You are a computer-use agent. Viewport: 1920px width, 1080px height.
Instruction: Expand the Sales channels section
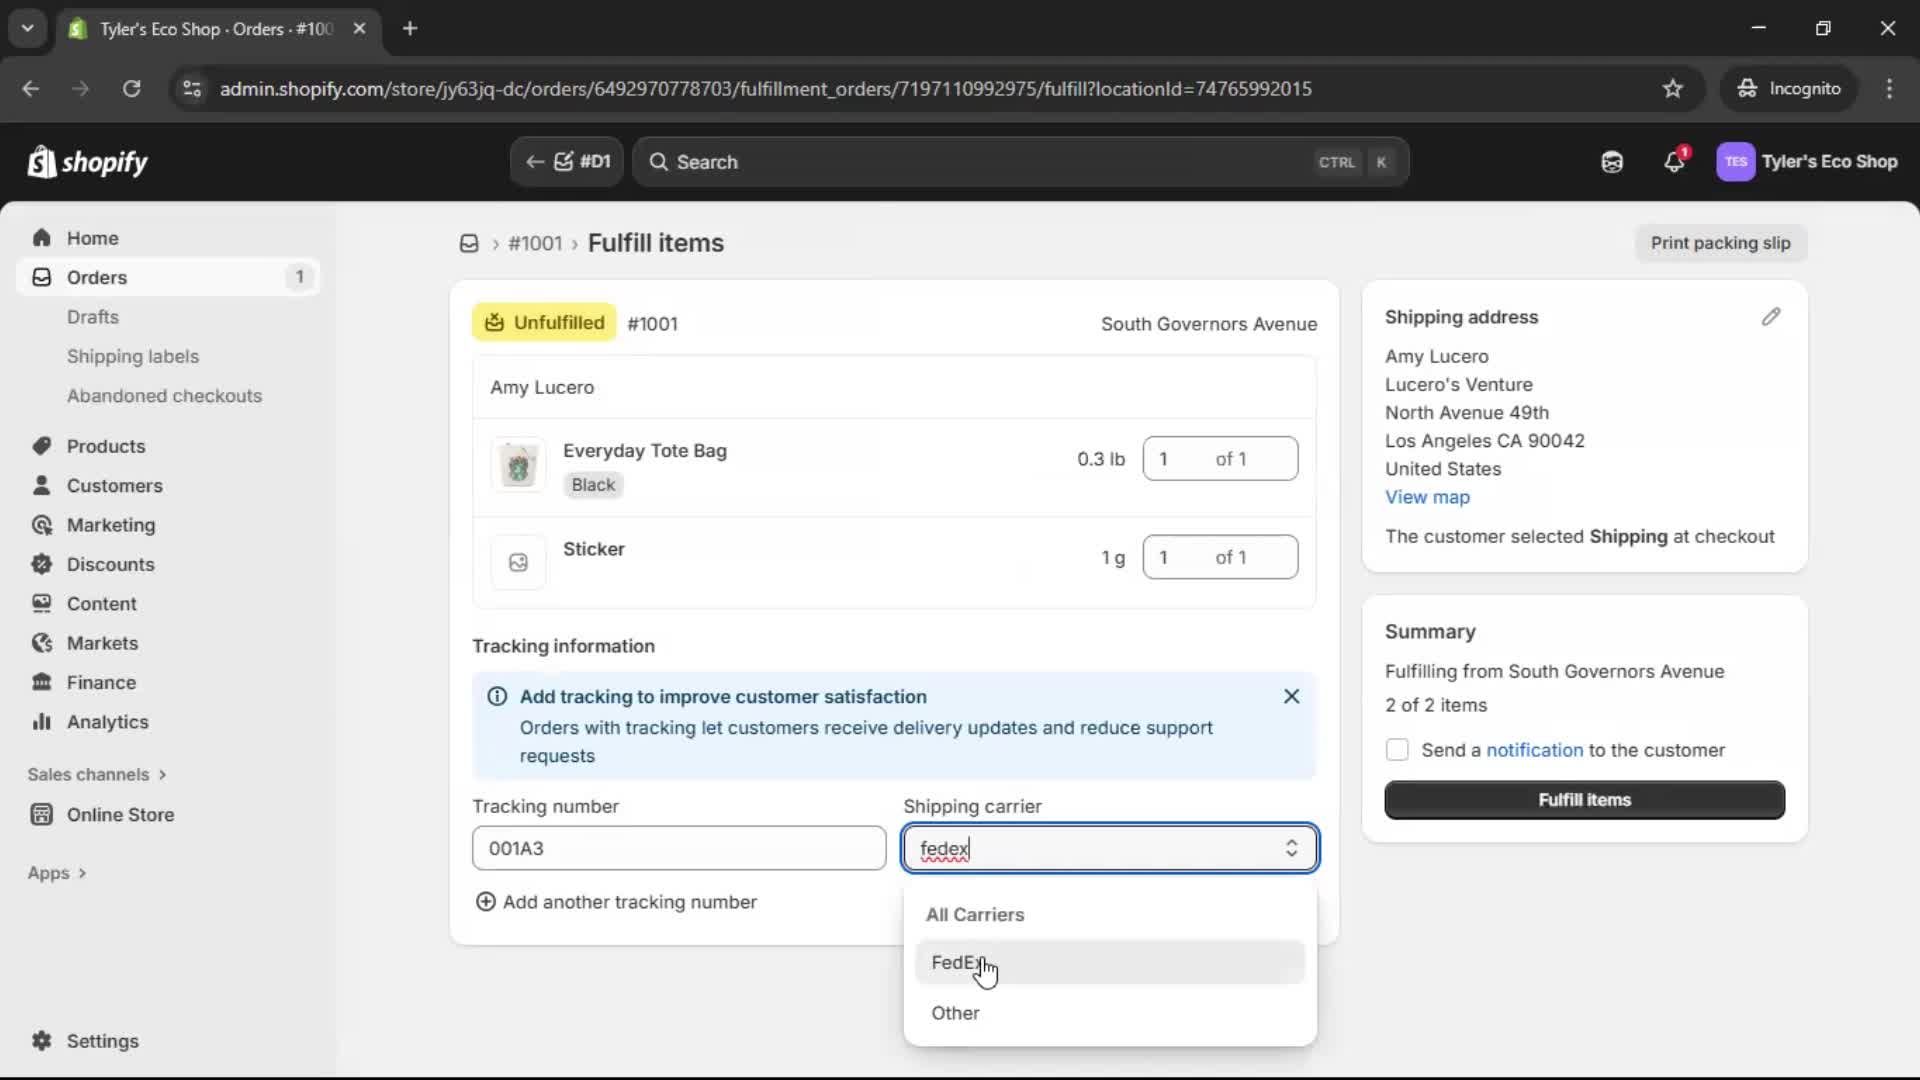point(96,774)
